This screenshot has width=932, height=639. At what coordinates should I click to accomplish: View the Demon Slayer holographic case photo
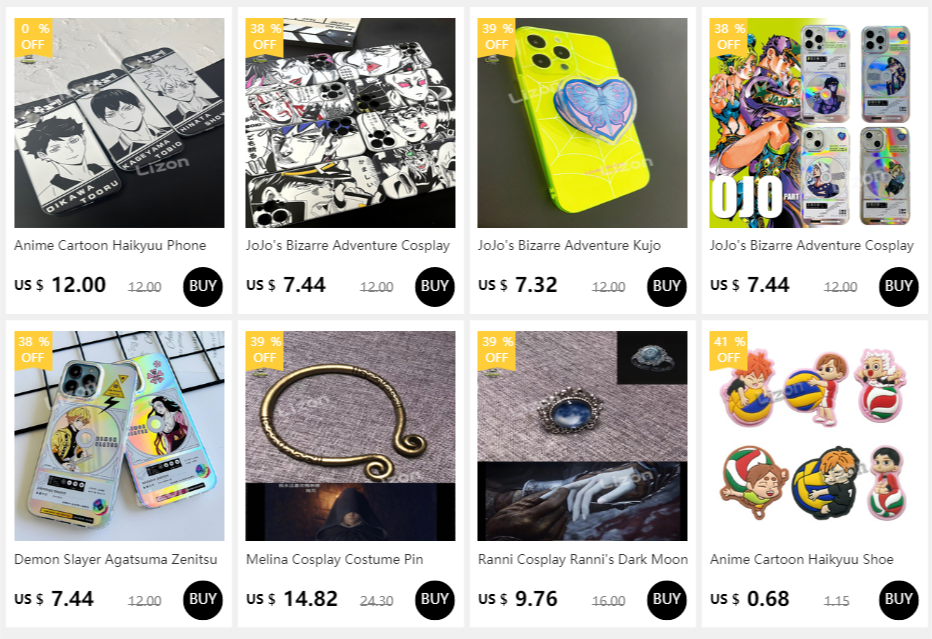119,436
